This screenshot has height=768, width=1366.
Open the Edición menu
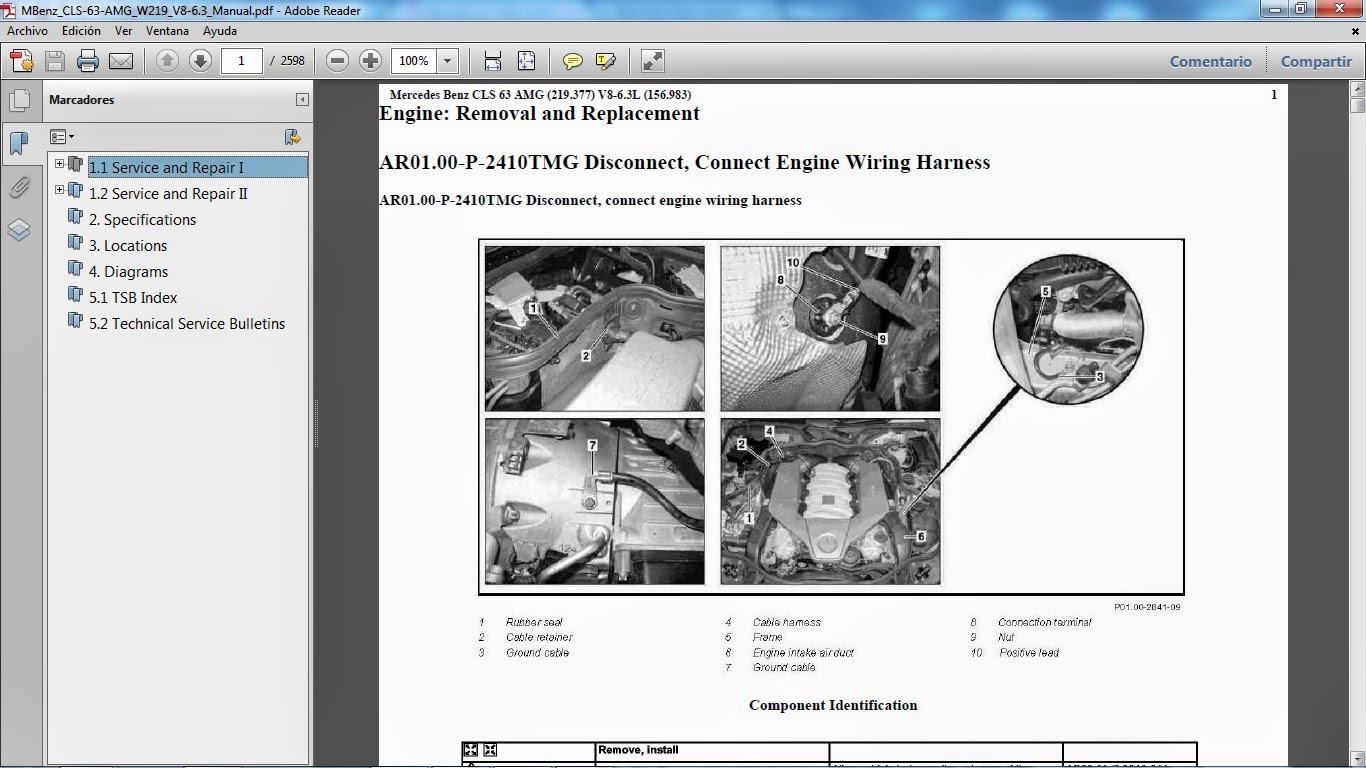point(81,31)
